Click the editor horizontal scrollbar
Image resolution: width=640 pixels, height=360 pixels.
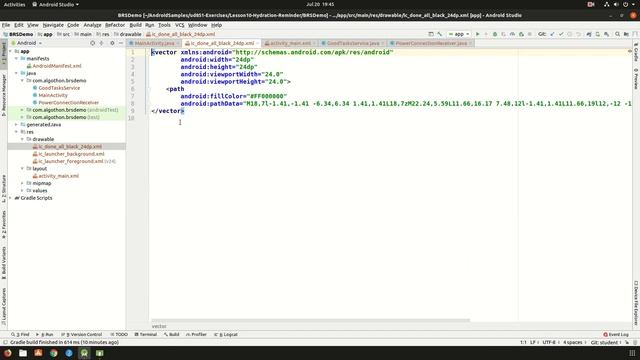310,320
